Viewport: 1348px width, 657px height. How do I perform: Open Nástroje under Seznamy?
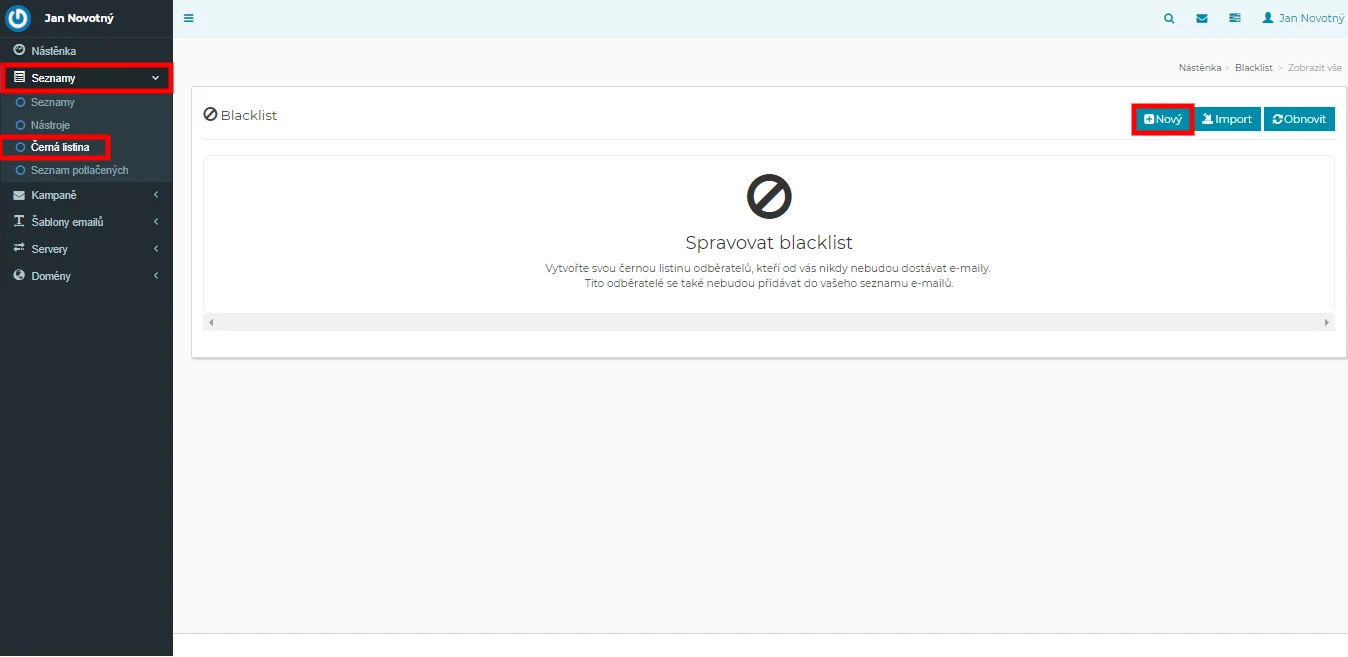click(50, 125)
